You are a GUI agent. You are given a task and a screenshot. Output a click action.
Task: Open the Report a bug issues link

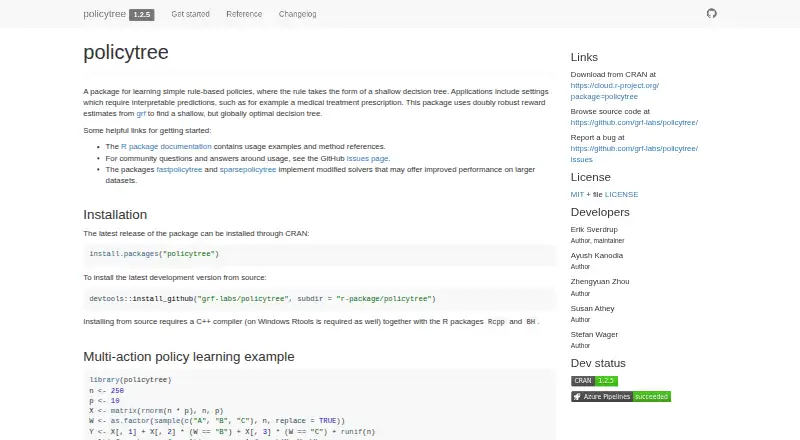634,154
